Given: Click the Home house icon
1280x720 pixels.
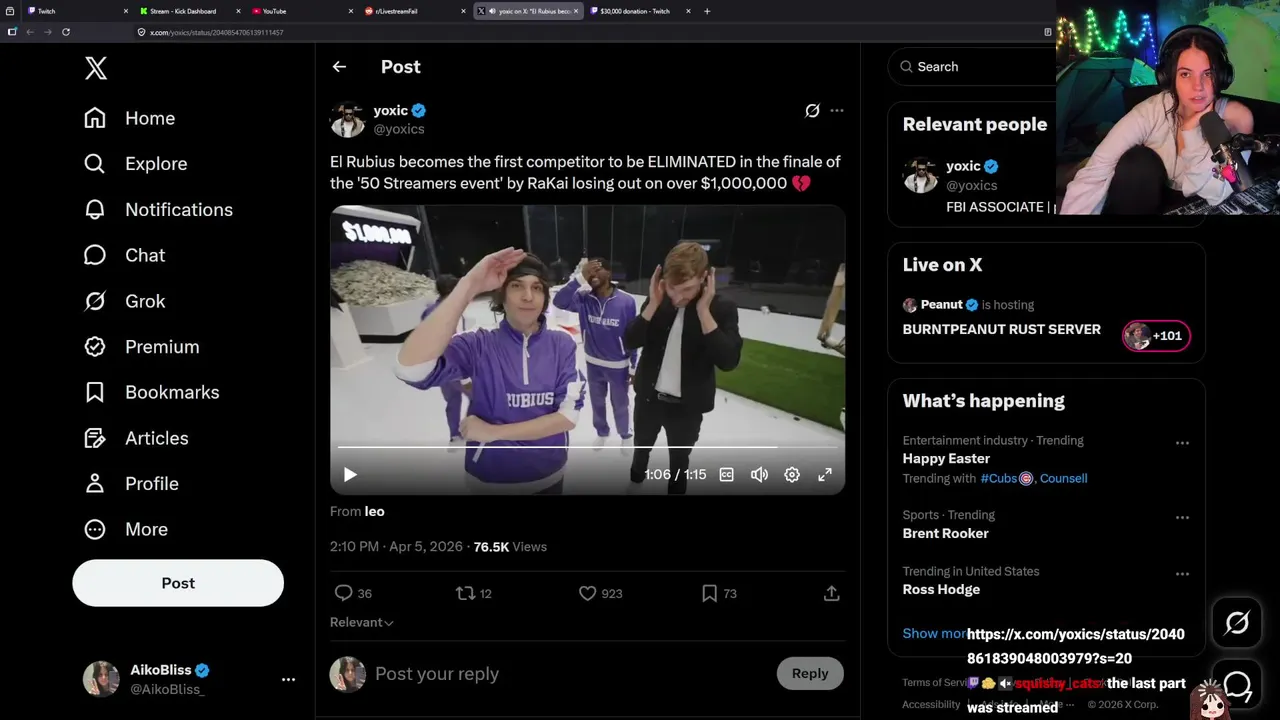Looking at the screenshot, I should point(95,118).
